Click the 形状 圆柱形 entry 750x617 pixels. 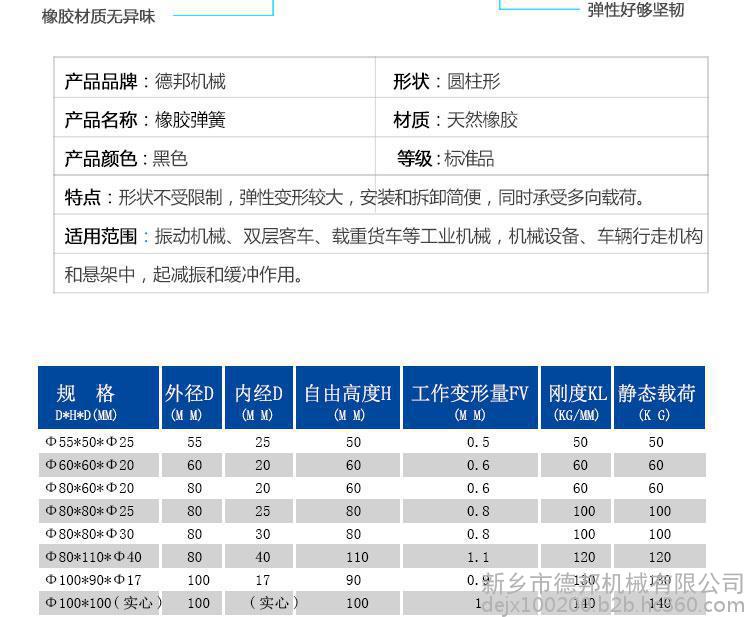coord(446,82)
